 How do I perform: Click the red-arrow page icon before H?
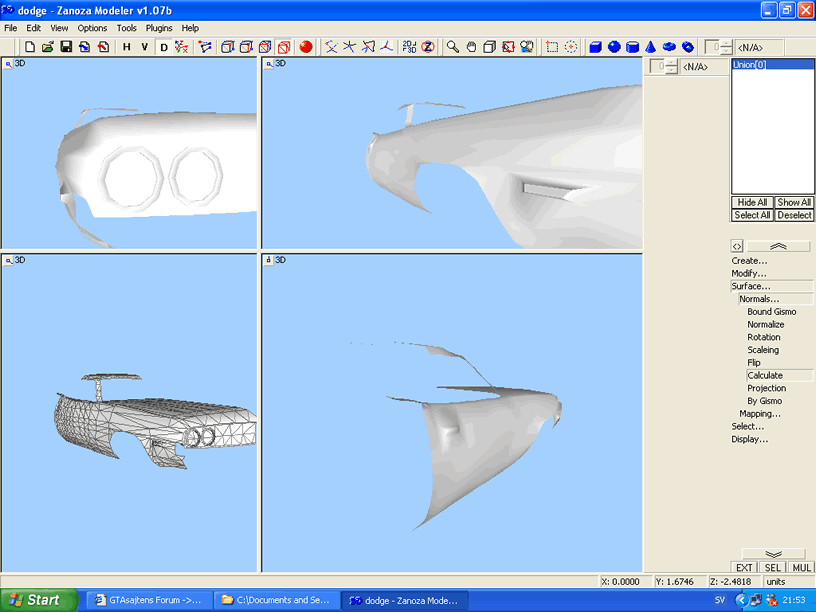[104, 47]
